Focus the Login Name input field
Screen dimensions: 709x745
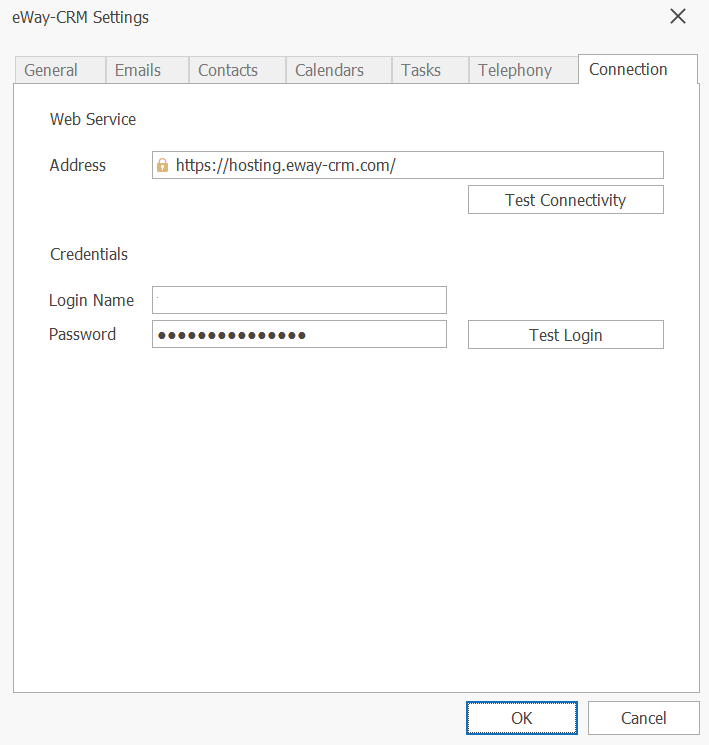tap(299, 300)
